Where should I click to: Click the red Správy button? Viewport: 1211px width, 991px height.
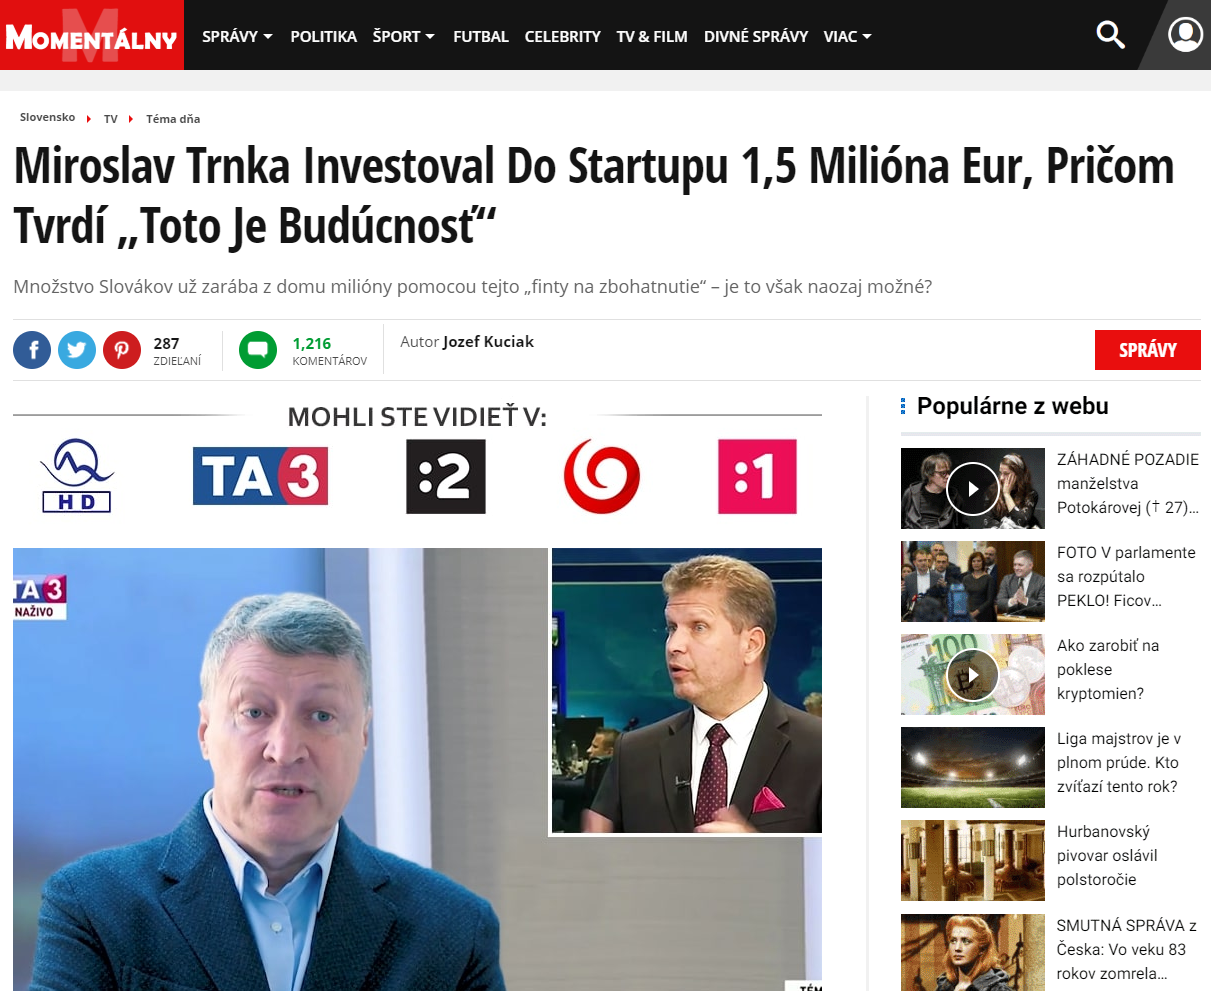(x=1147, y=350)
